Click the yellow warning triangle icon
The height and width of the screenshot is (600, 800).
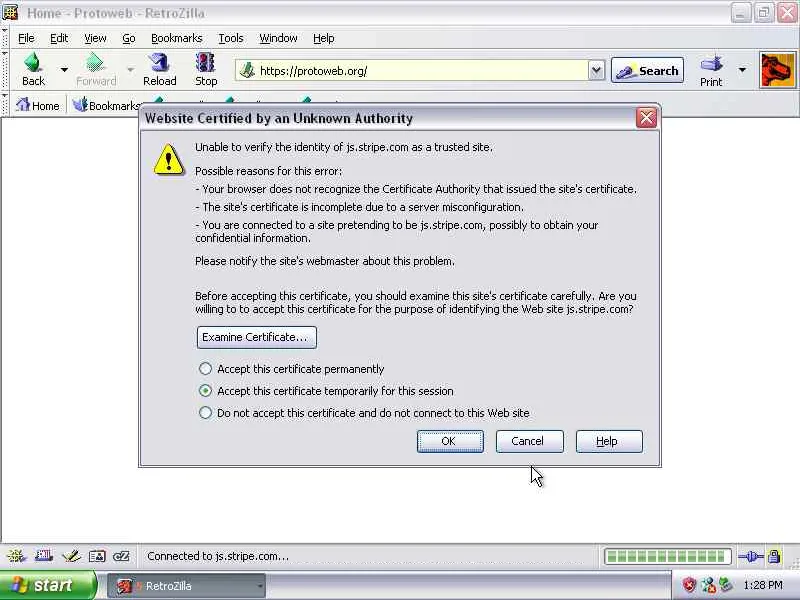pos(169,160)
